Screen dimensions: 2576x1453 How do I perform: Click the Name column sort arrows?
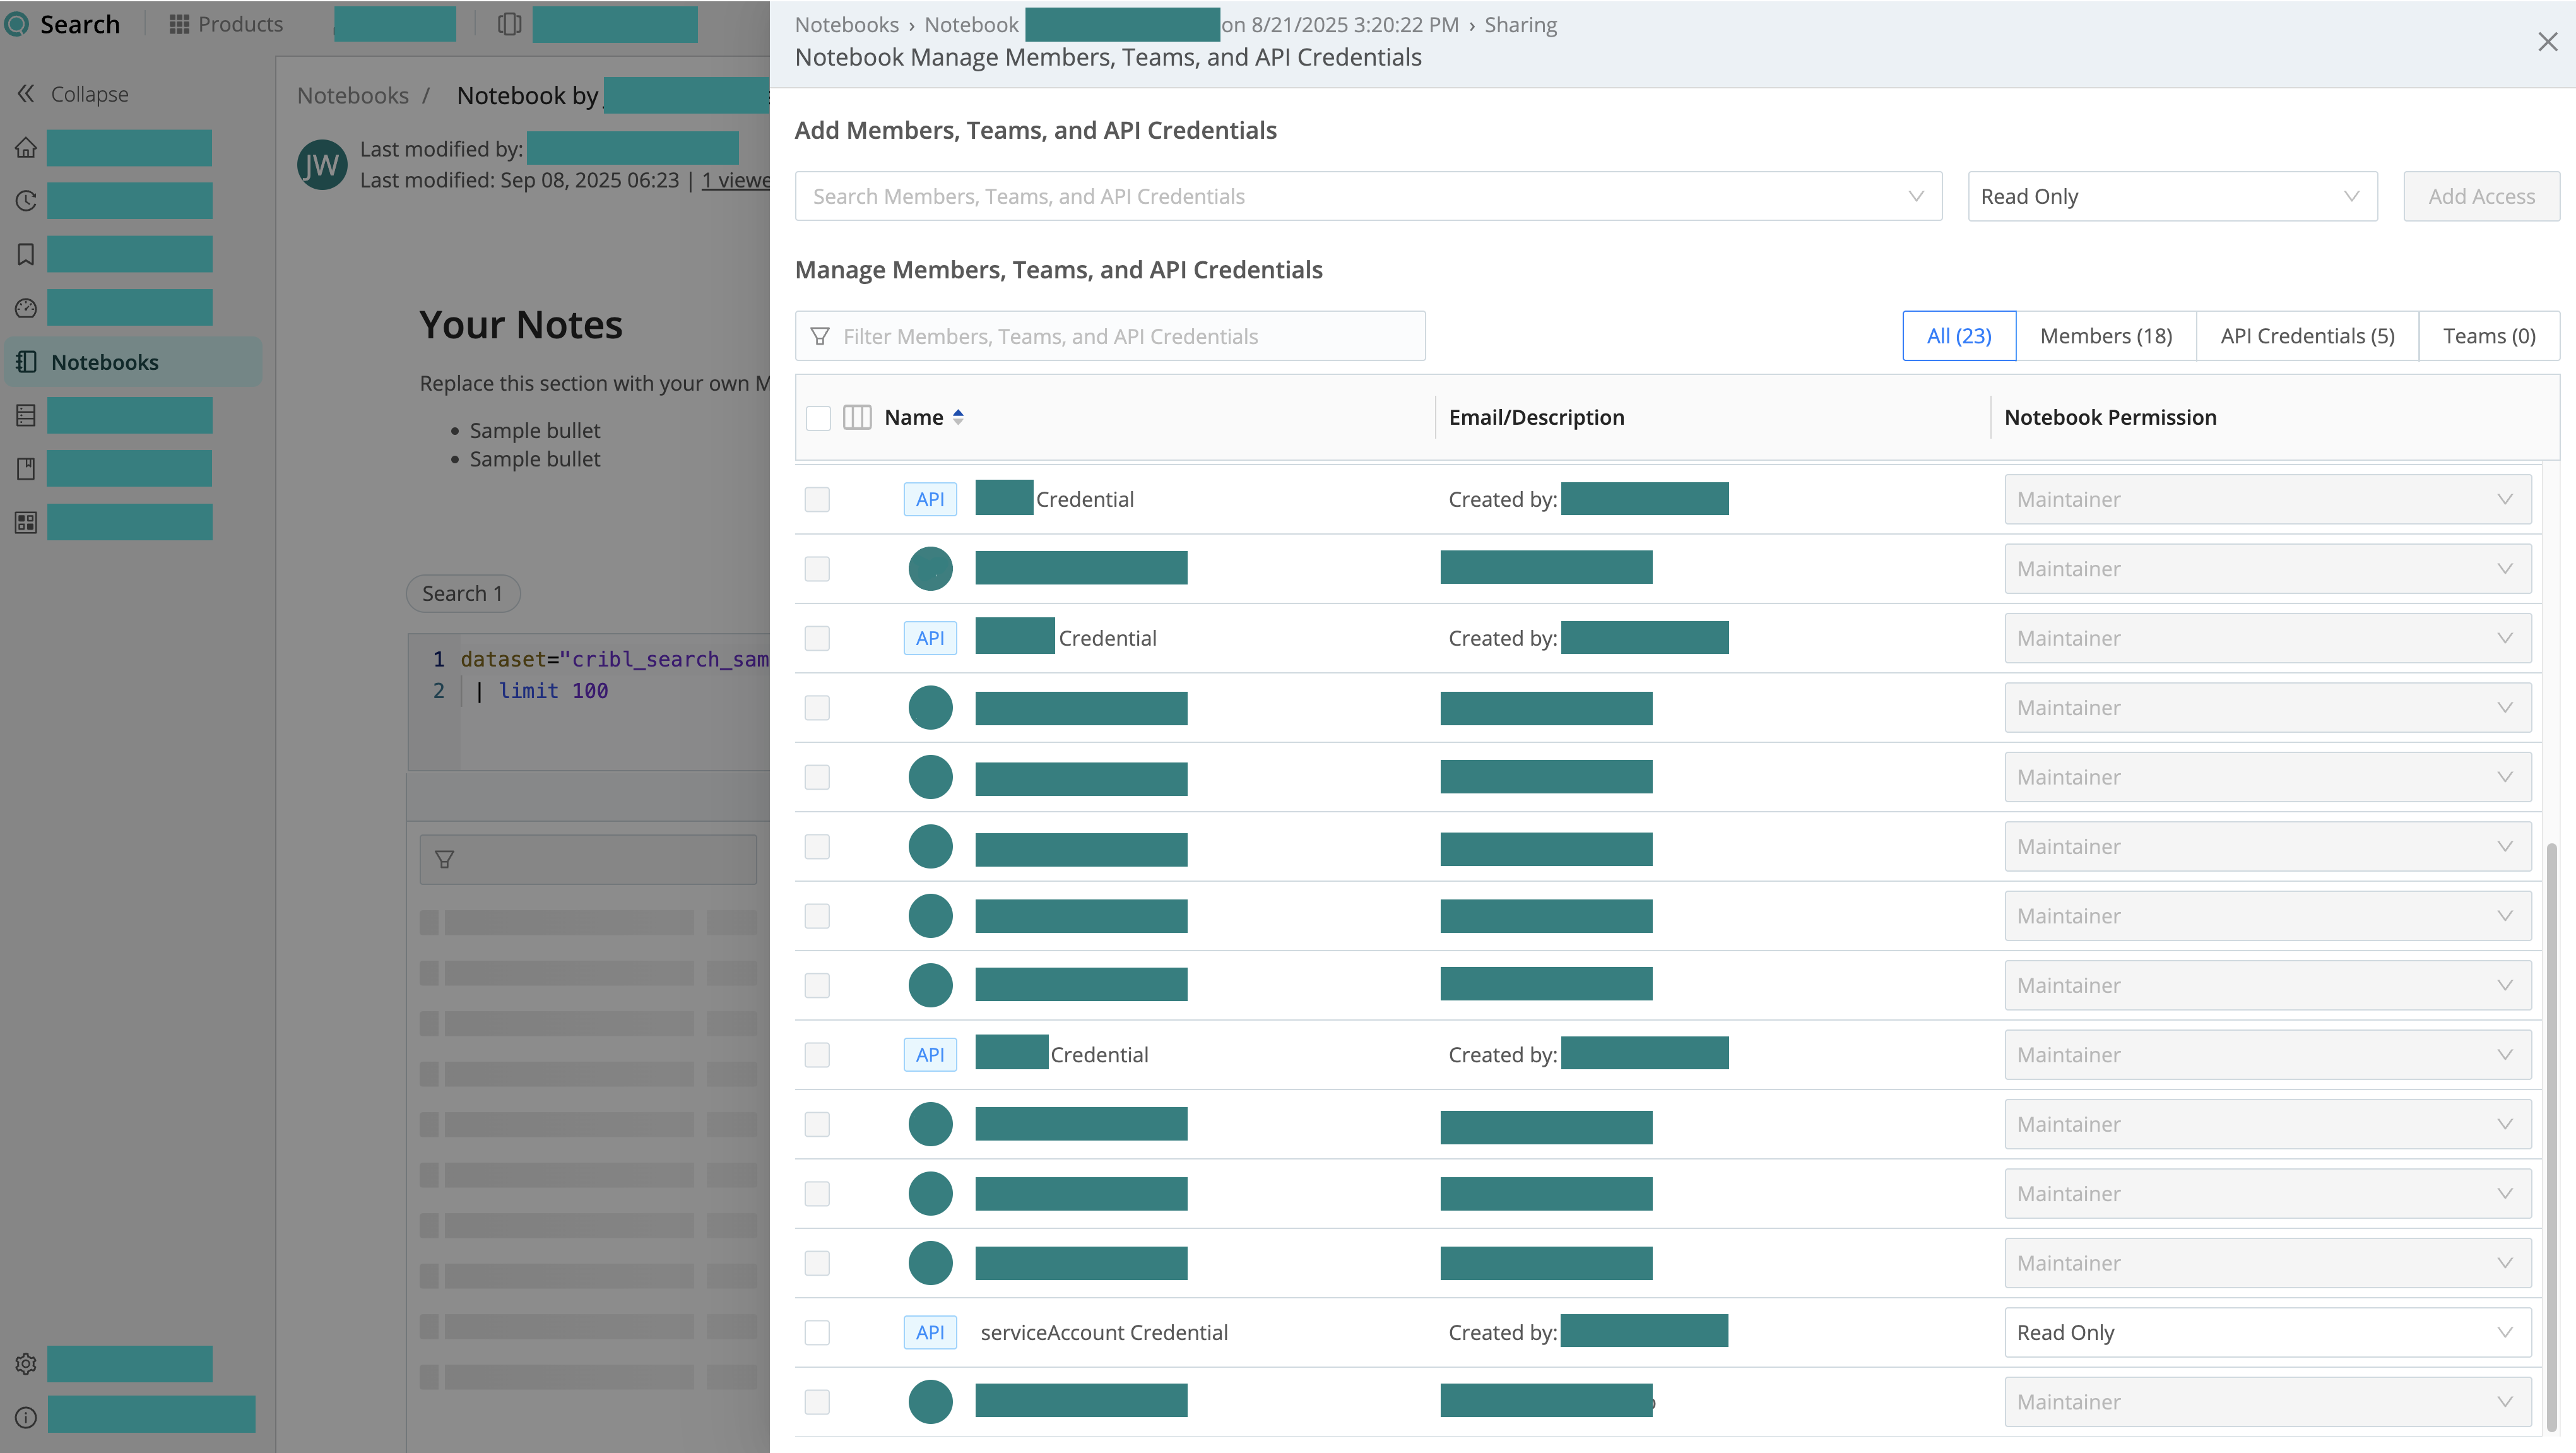[x=958, y=418]
